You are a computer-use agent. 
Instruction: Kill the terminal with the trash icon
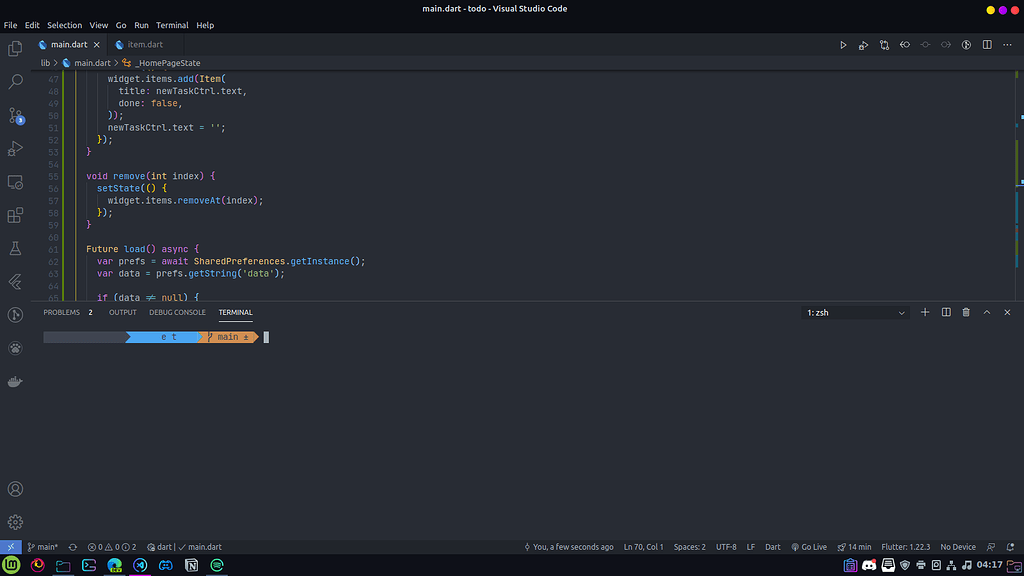965,312
